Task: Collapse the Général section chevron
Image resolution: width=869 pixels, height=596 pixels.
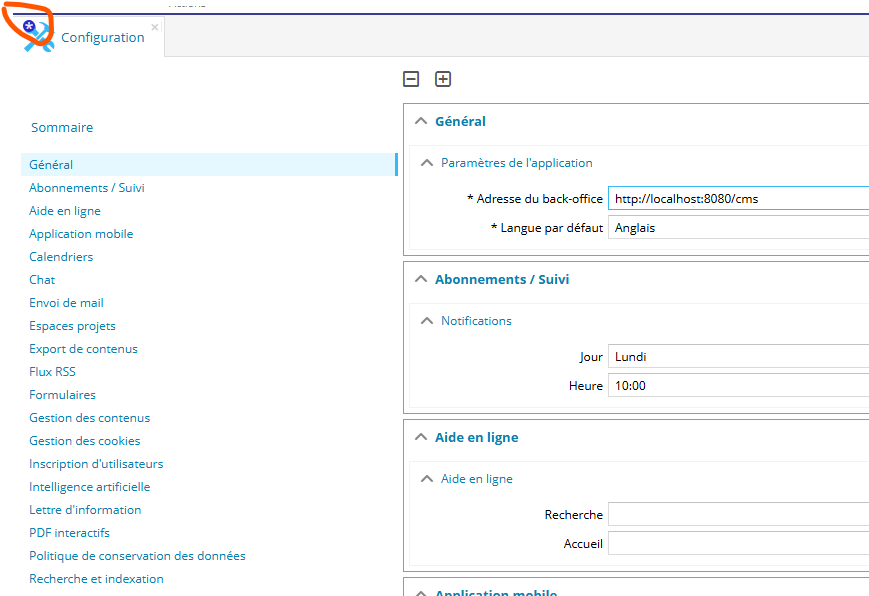Action: [421, 121]
